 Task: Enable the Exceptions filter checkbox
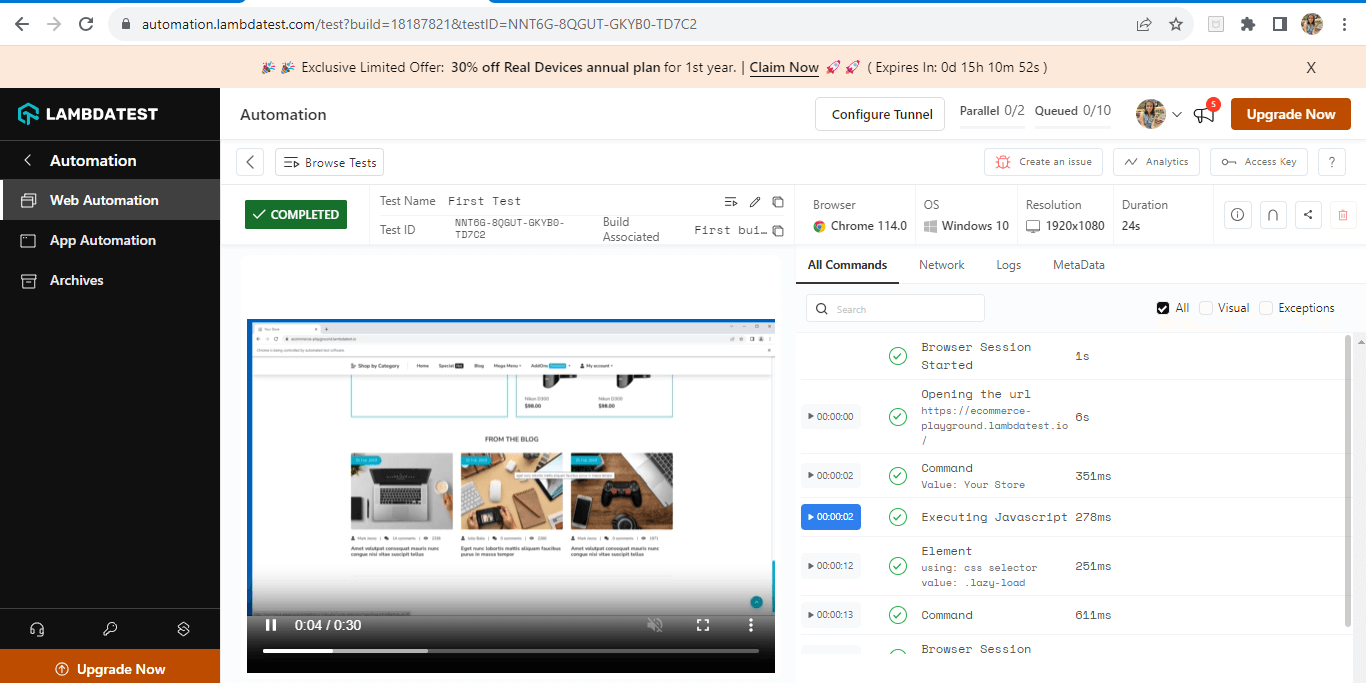1266,308
